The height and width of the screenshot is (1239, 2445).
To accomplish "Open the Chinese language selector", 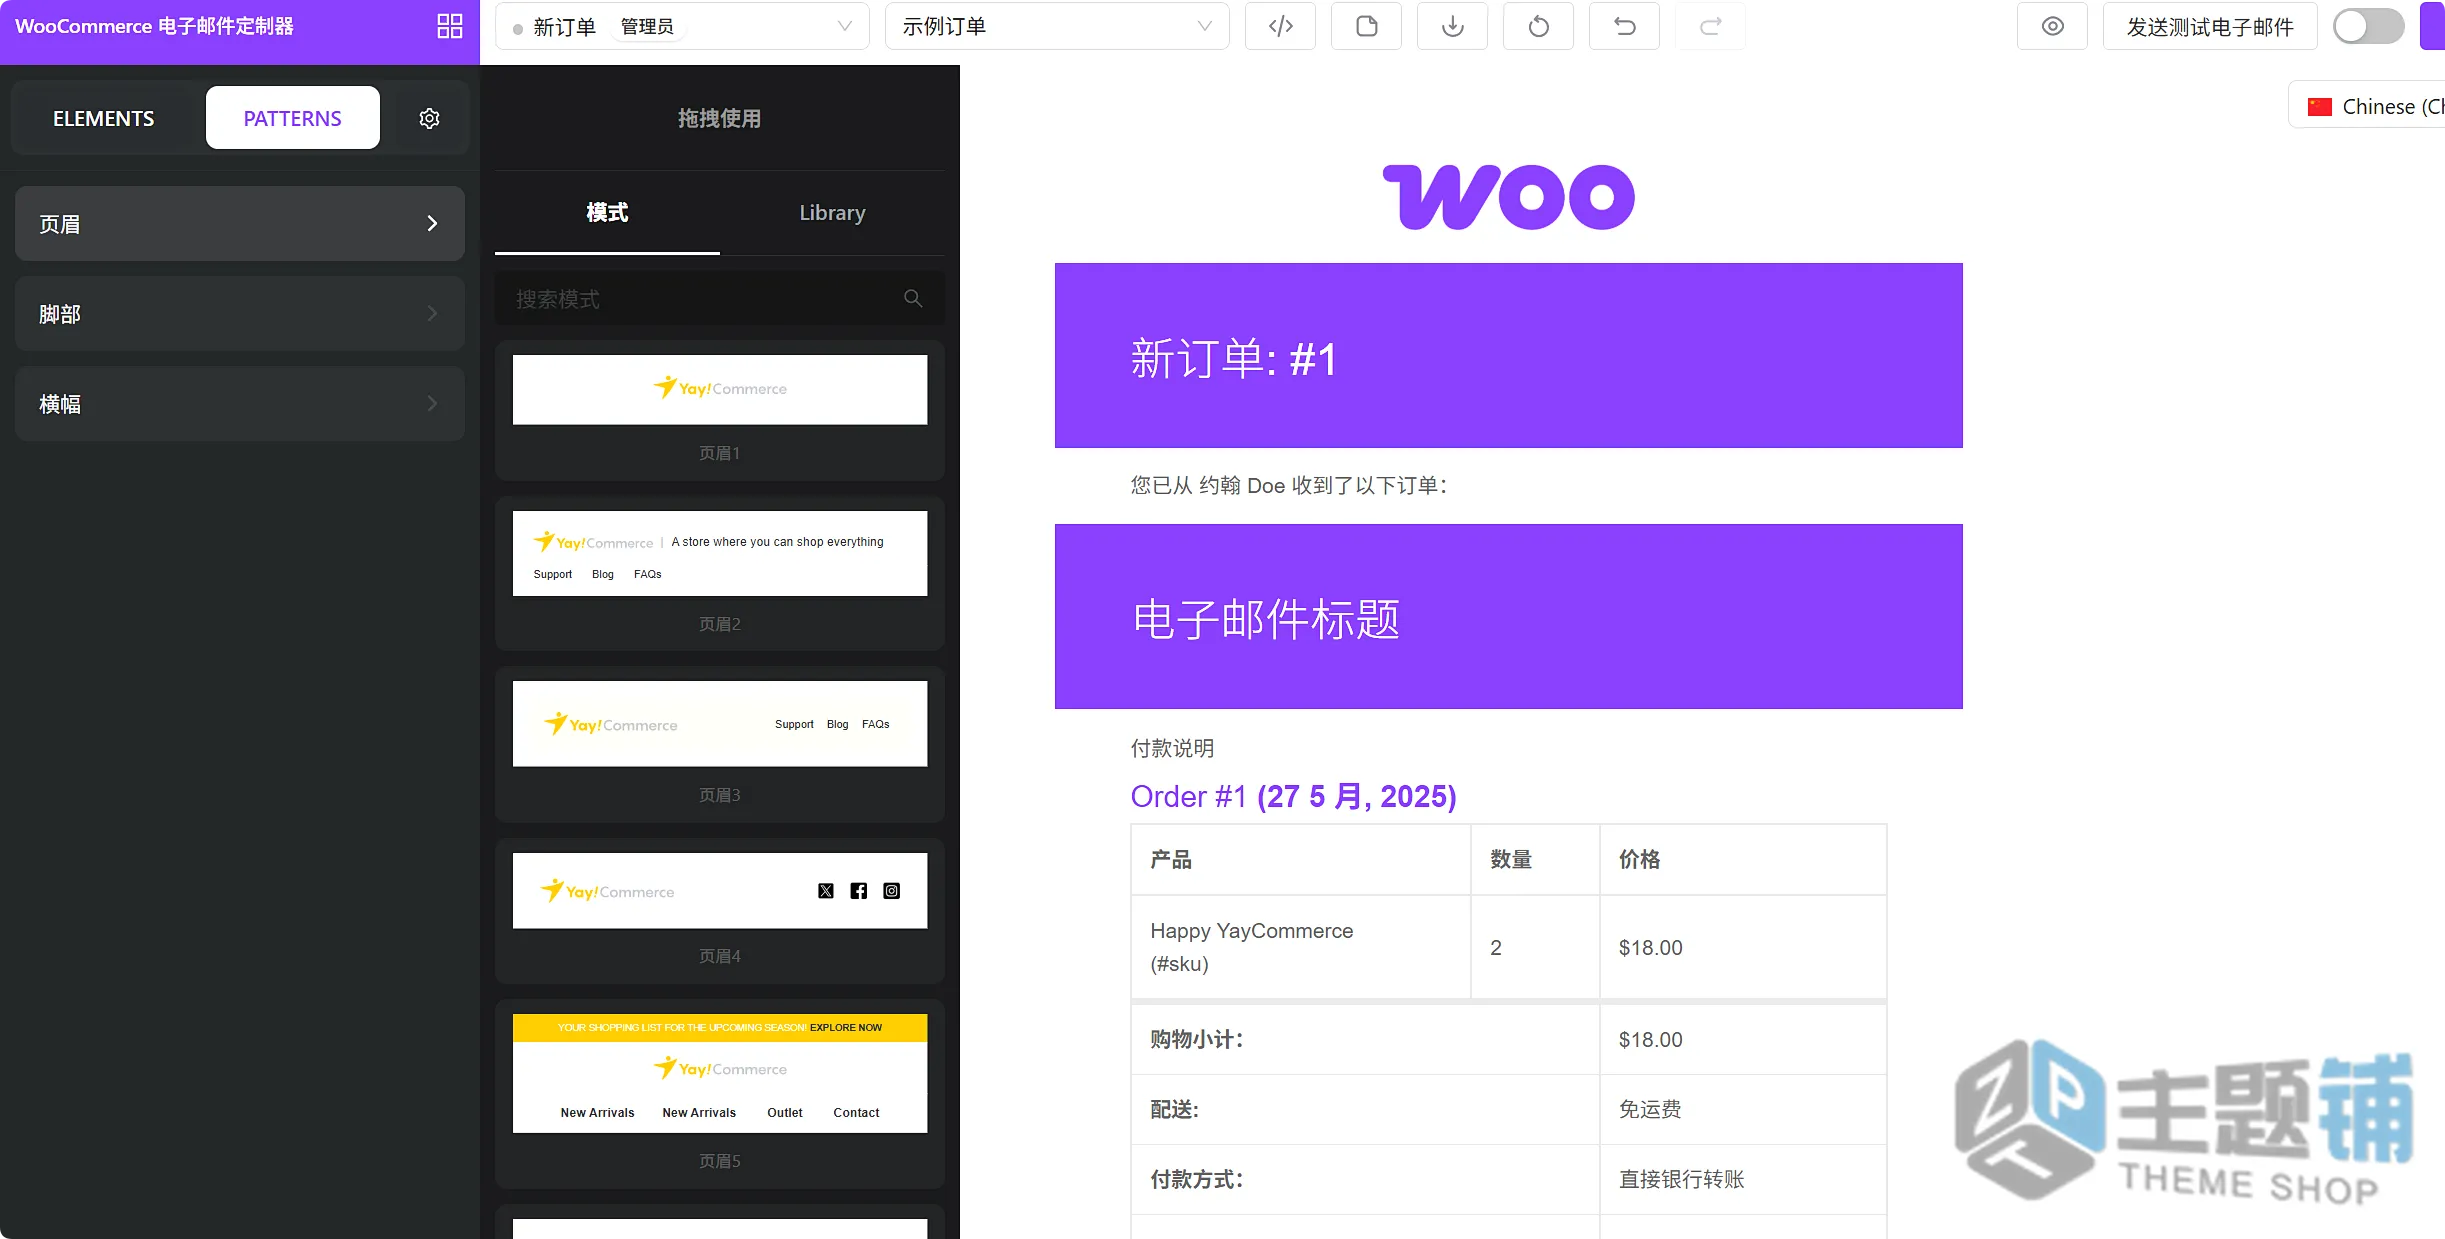I will (2367, 106).
